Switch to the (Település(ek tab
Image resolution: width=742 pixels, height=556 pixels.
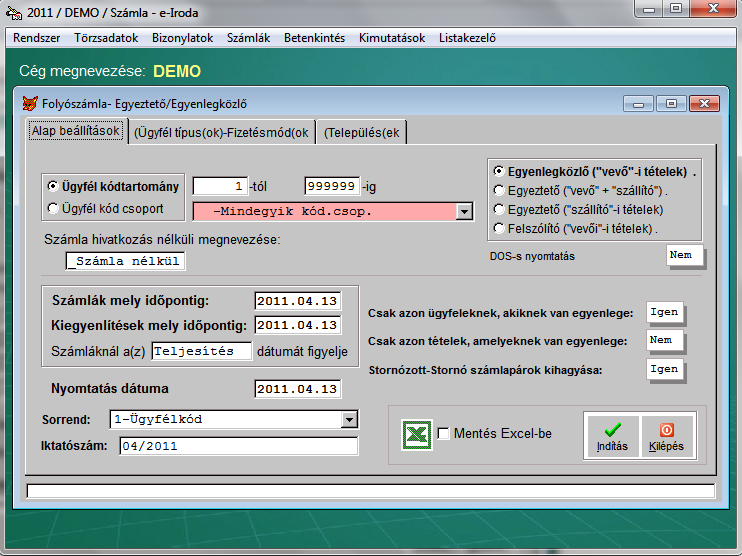pyautogui.click(x=362, y=132)
